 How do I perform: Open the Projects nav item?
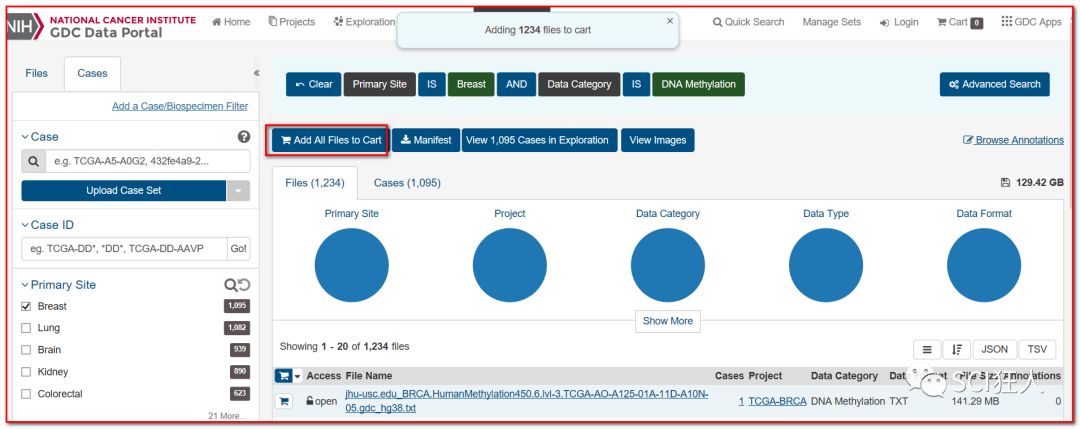point(291,22)
